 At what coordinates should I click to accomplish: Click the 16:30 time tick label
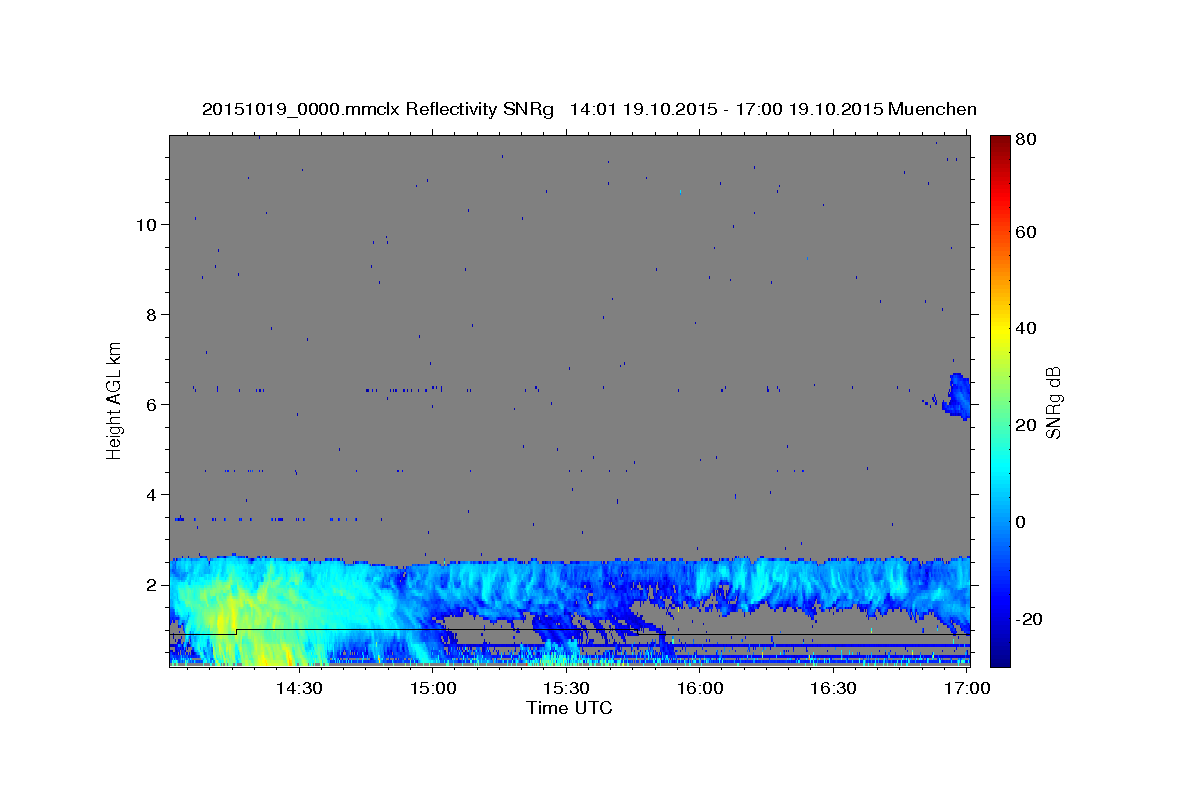coord(833,688)
